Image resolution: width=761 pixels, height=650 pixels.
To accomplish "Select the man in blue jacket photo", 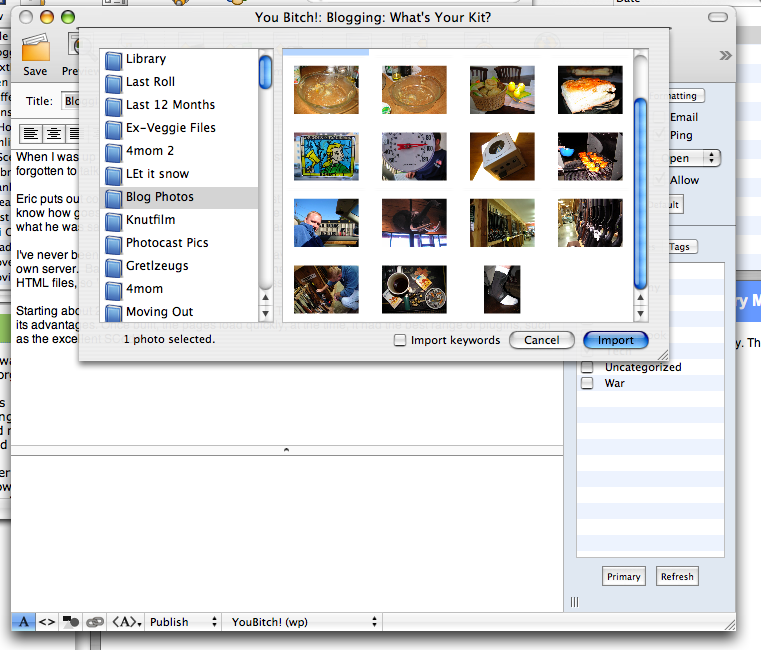I will point(326,223).
